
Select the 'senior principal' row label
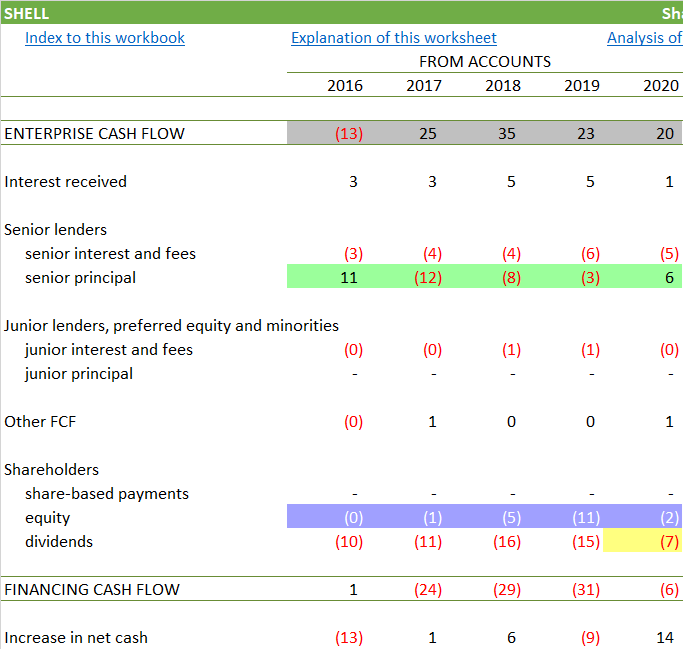[x=81, y=278]
